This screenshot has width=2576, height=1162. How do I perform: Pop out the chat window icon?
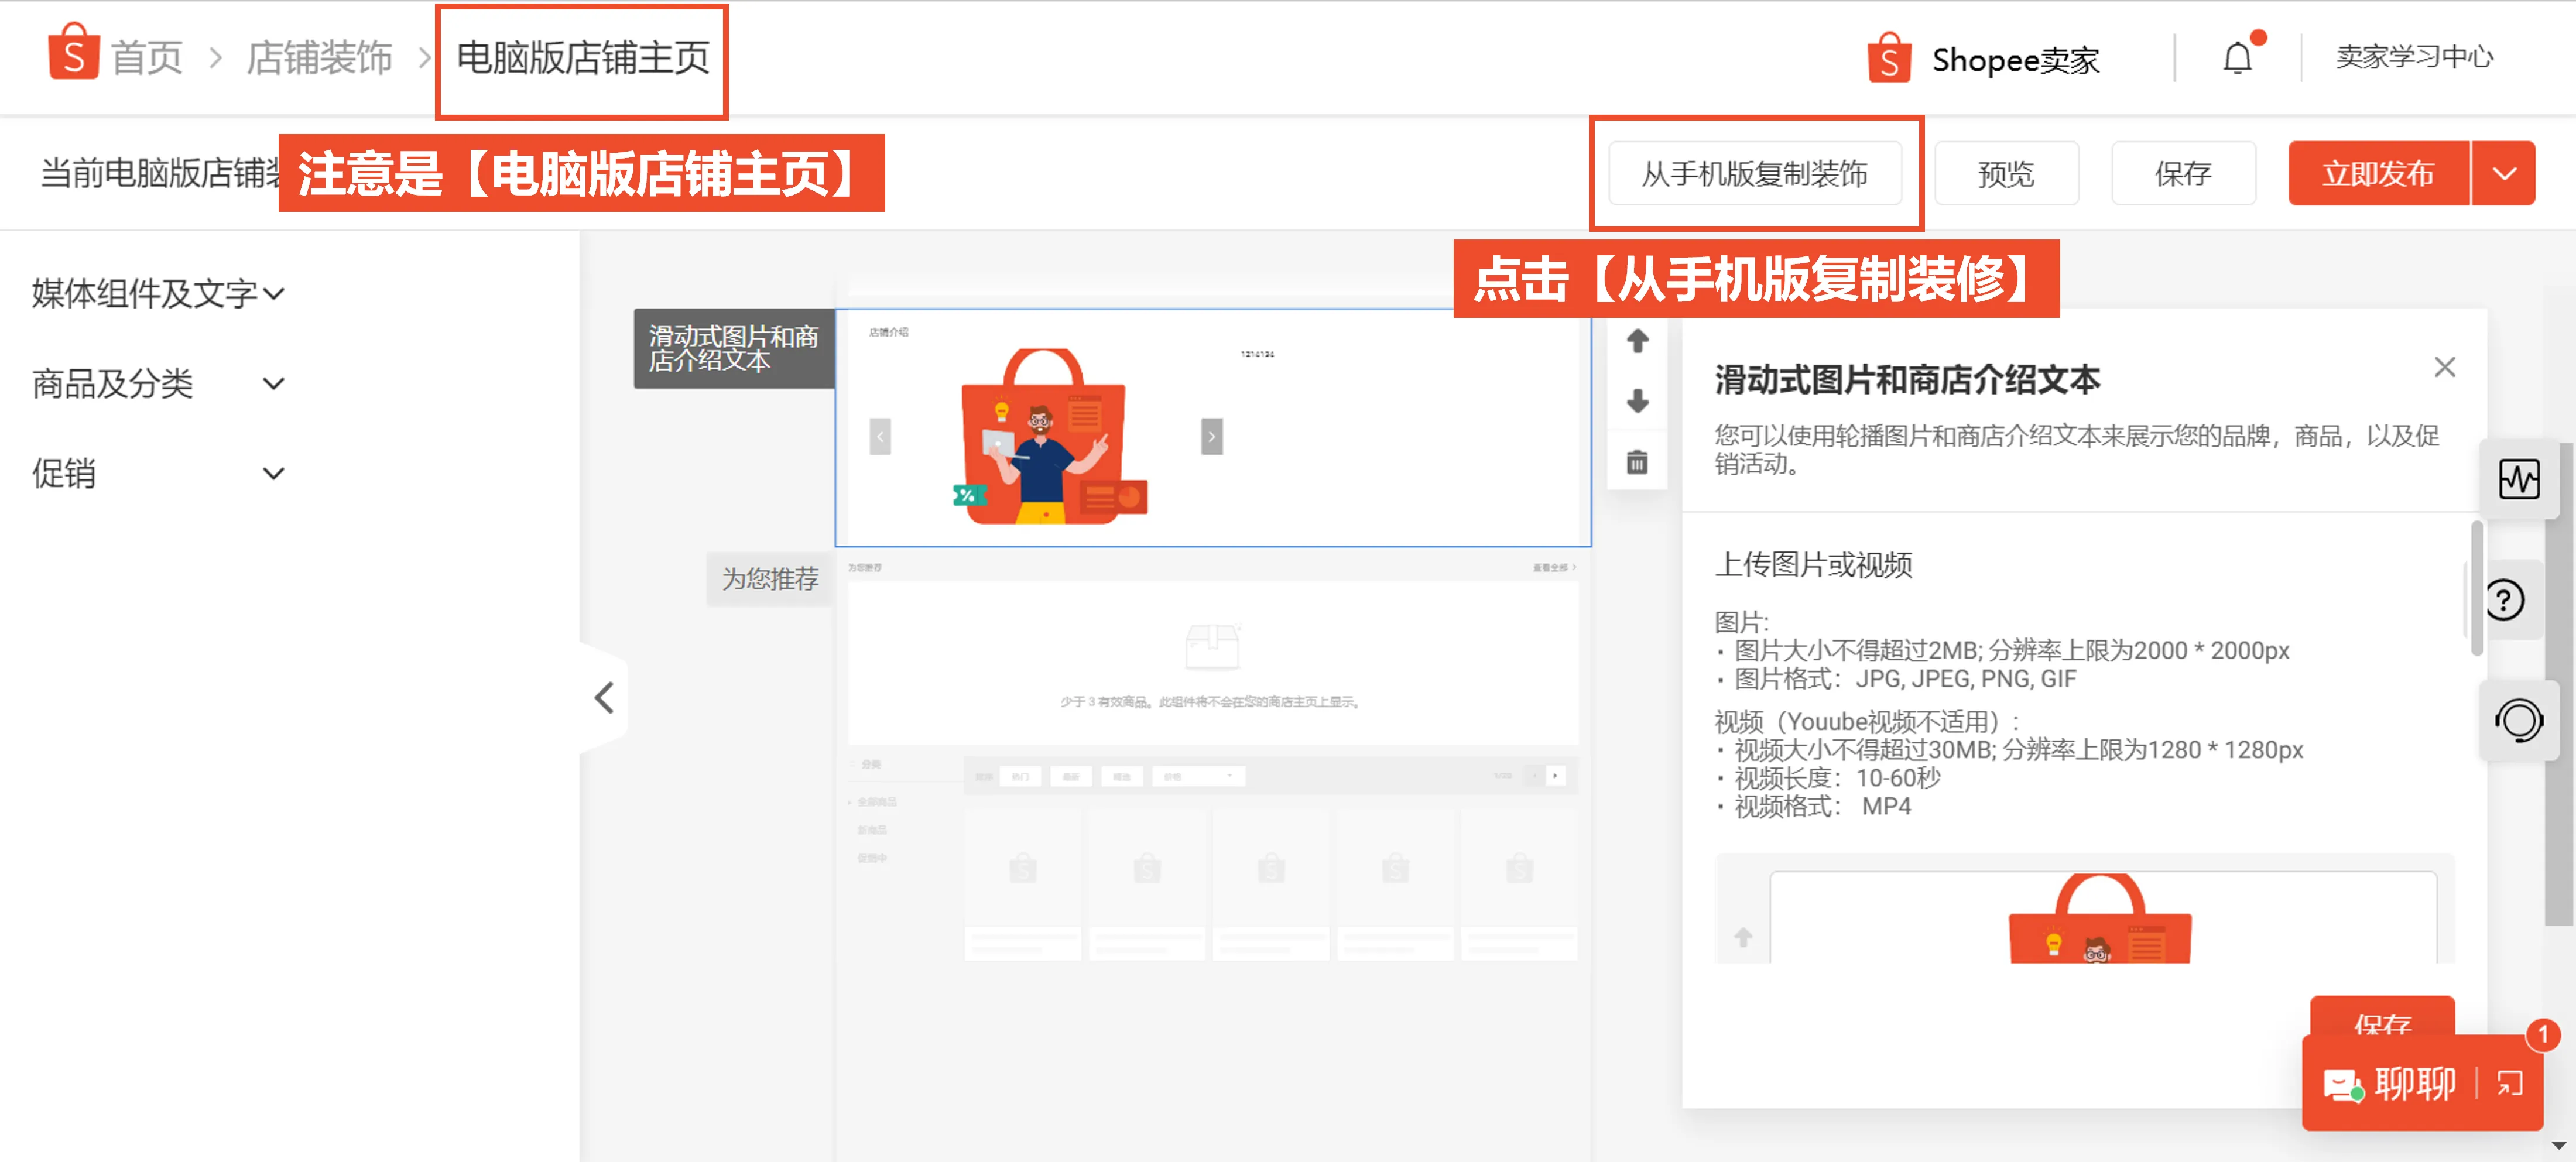click(x=2510, y=1083)
